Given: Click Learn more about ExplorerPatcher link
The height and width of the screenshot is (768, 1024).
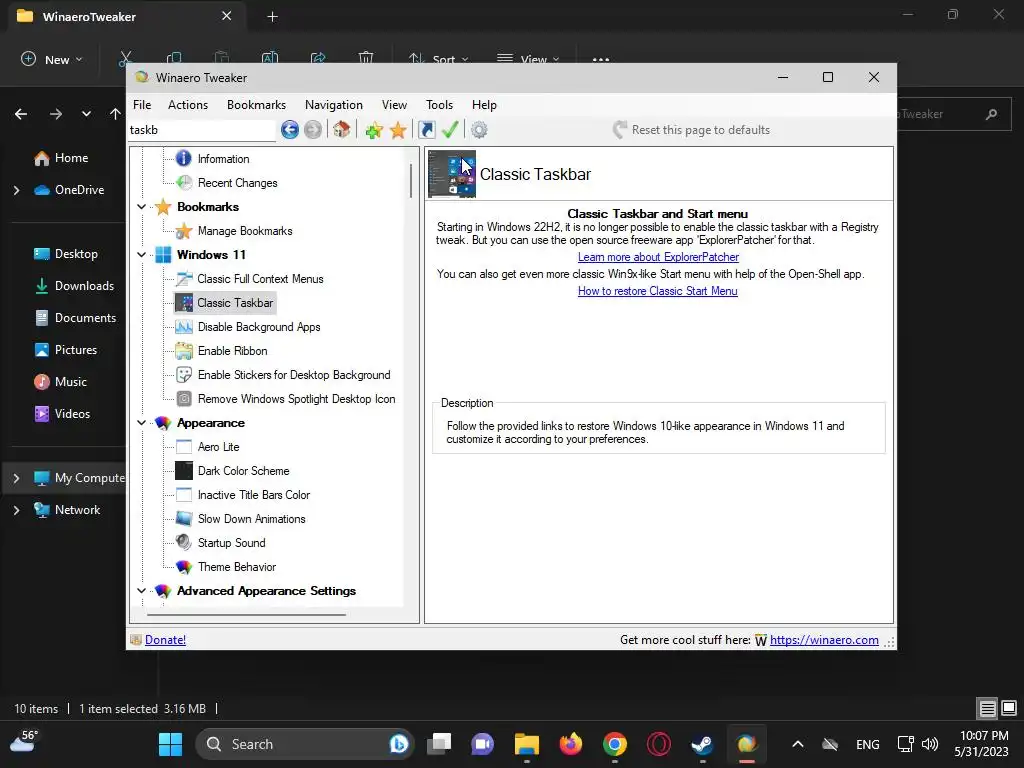Looking at the screenshot, I should [x=658, y=257].
